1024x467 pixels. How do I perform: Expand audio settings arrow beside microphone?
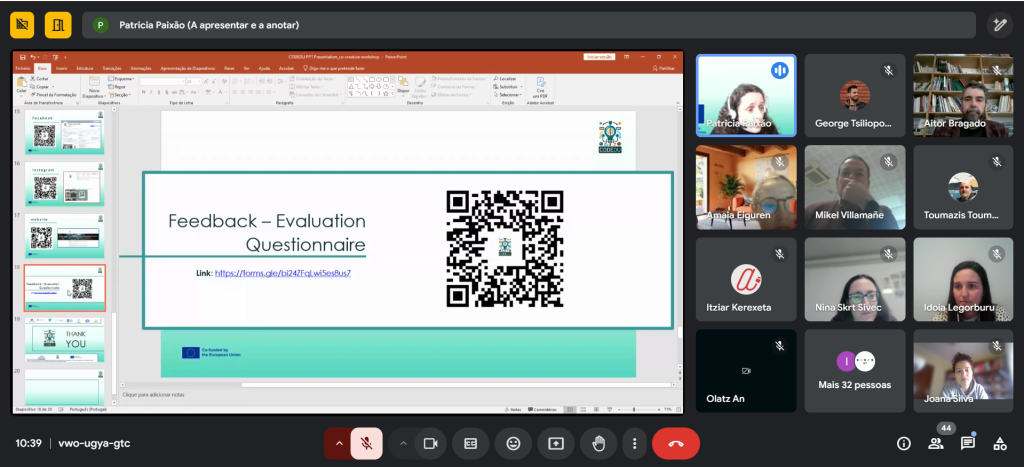click(x=338, y=443)
